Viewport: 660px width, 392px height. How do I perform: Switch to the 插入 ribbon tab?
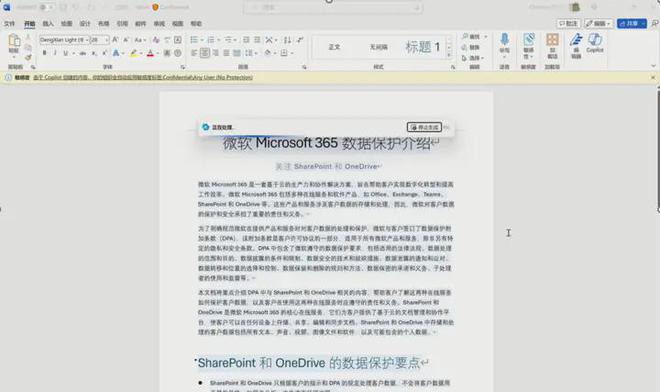(48, 24)
